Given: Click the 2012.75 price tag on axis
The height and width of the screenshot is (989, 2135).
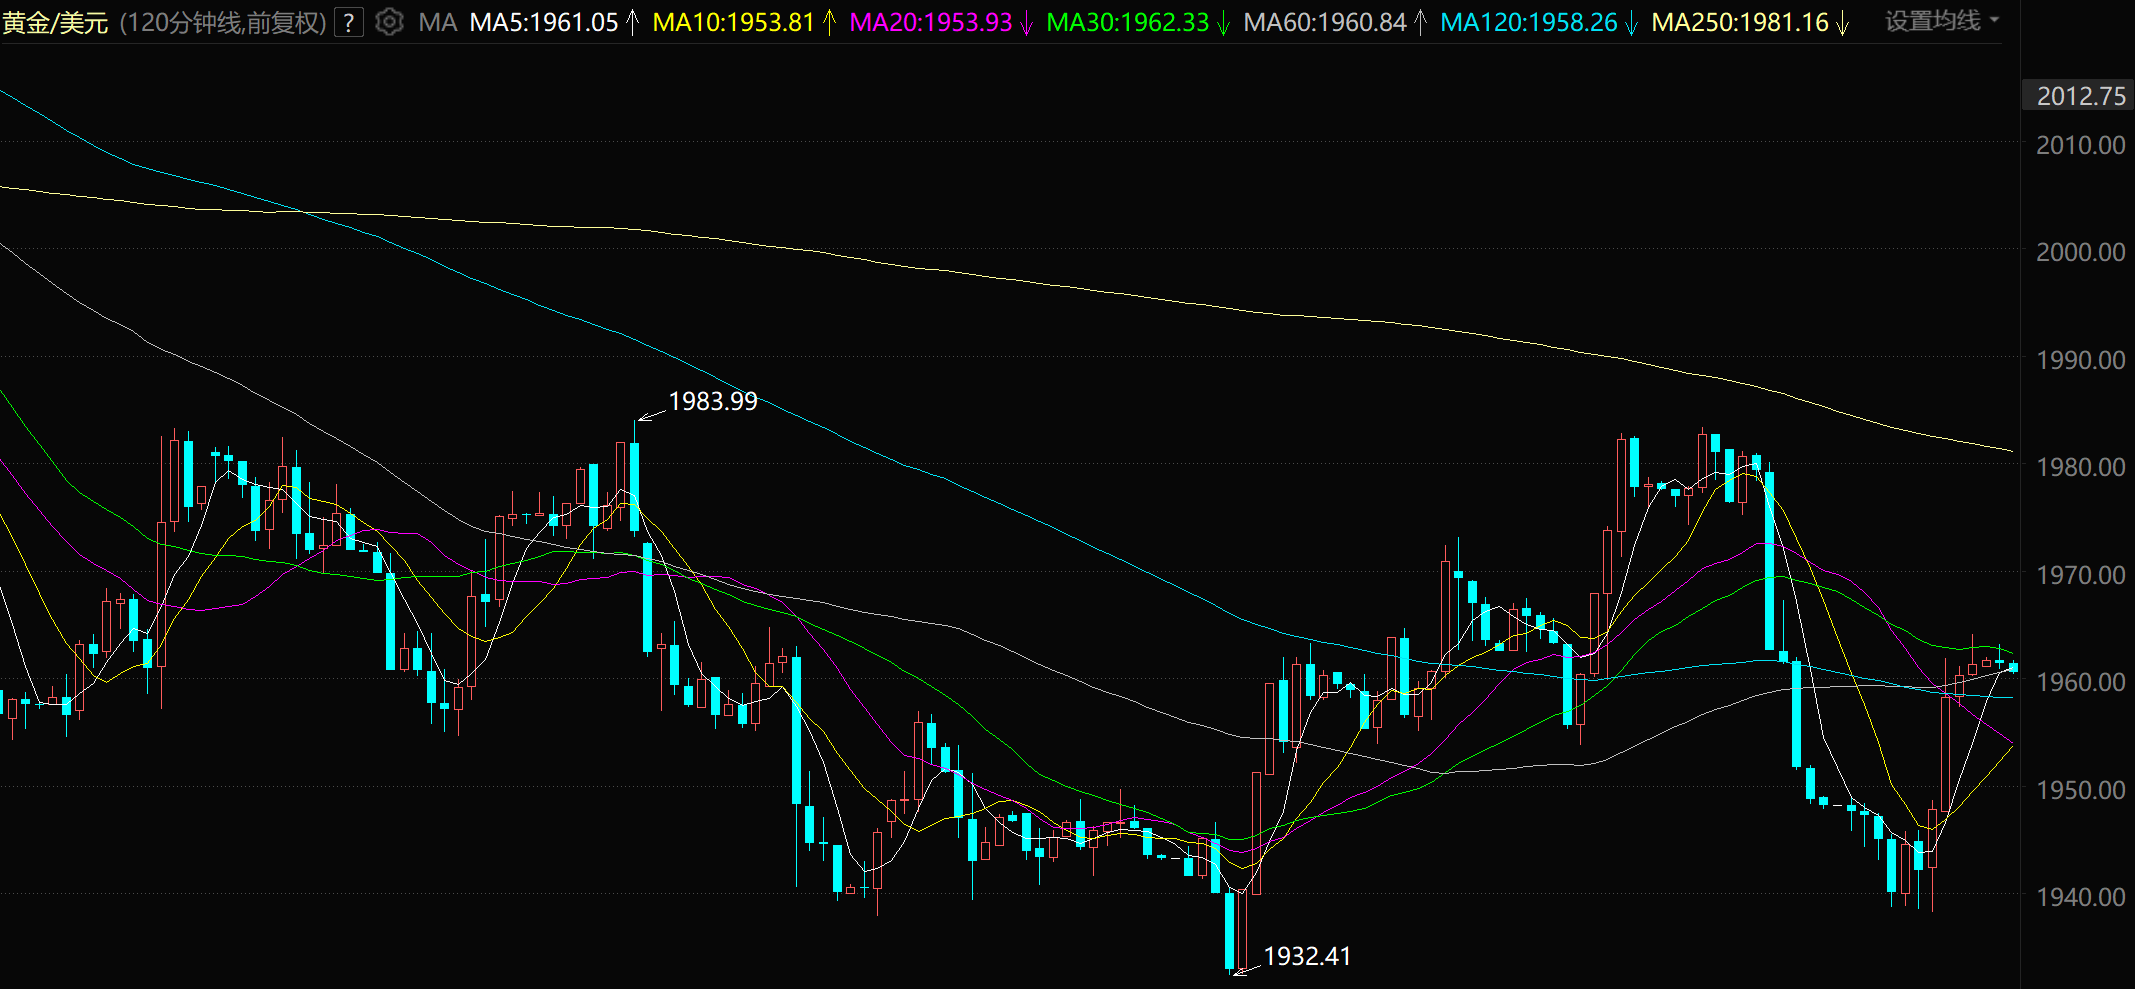Looking at the screenshot, I should click(x=2078, y=96).
